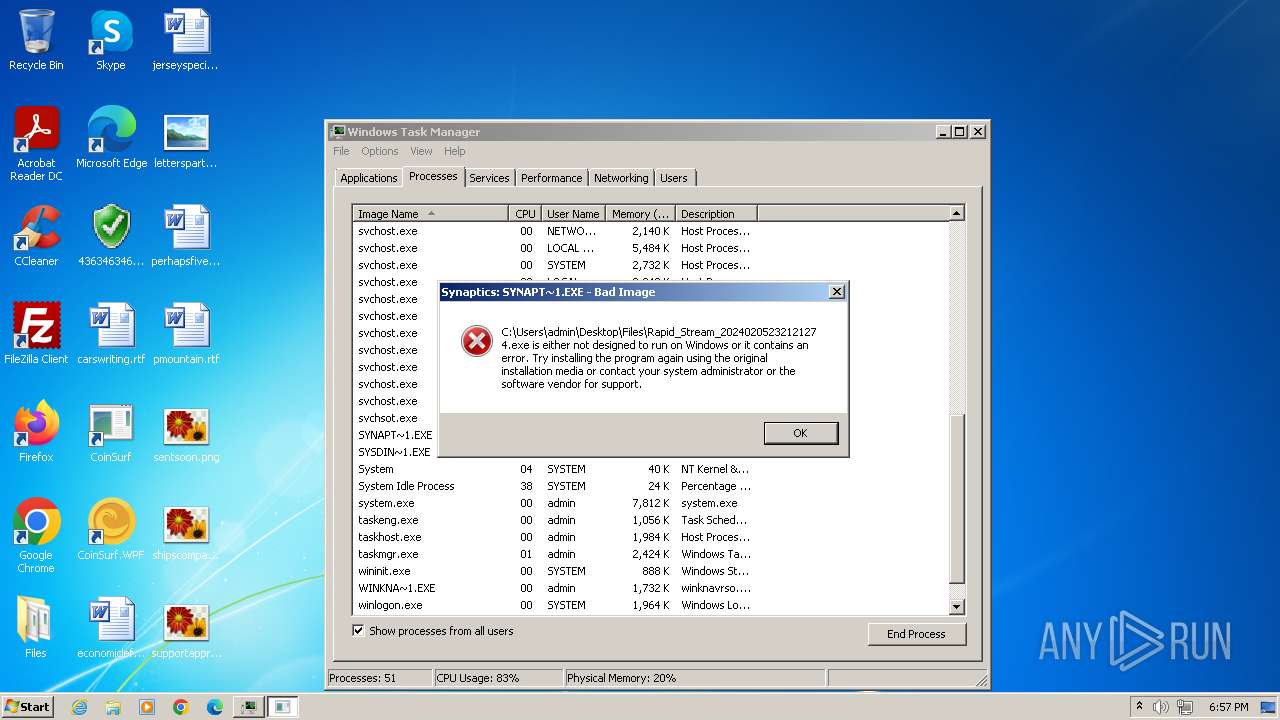Launch the Microsoft Edge desktop shortcut
Viewport: 1280px width, 720px height.
coord(111,138)
